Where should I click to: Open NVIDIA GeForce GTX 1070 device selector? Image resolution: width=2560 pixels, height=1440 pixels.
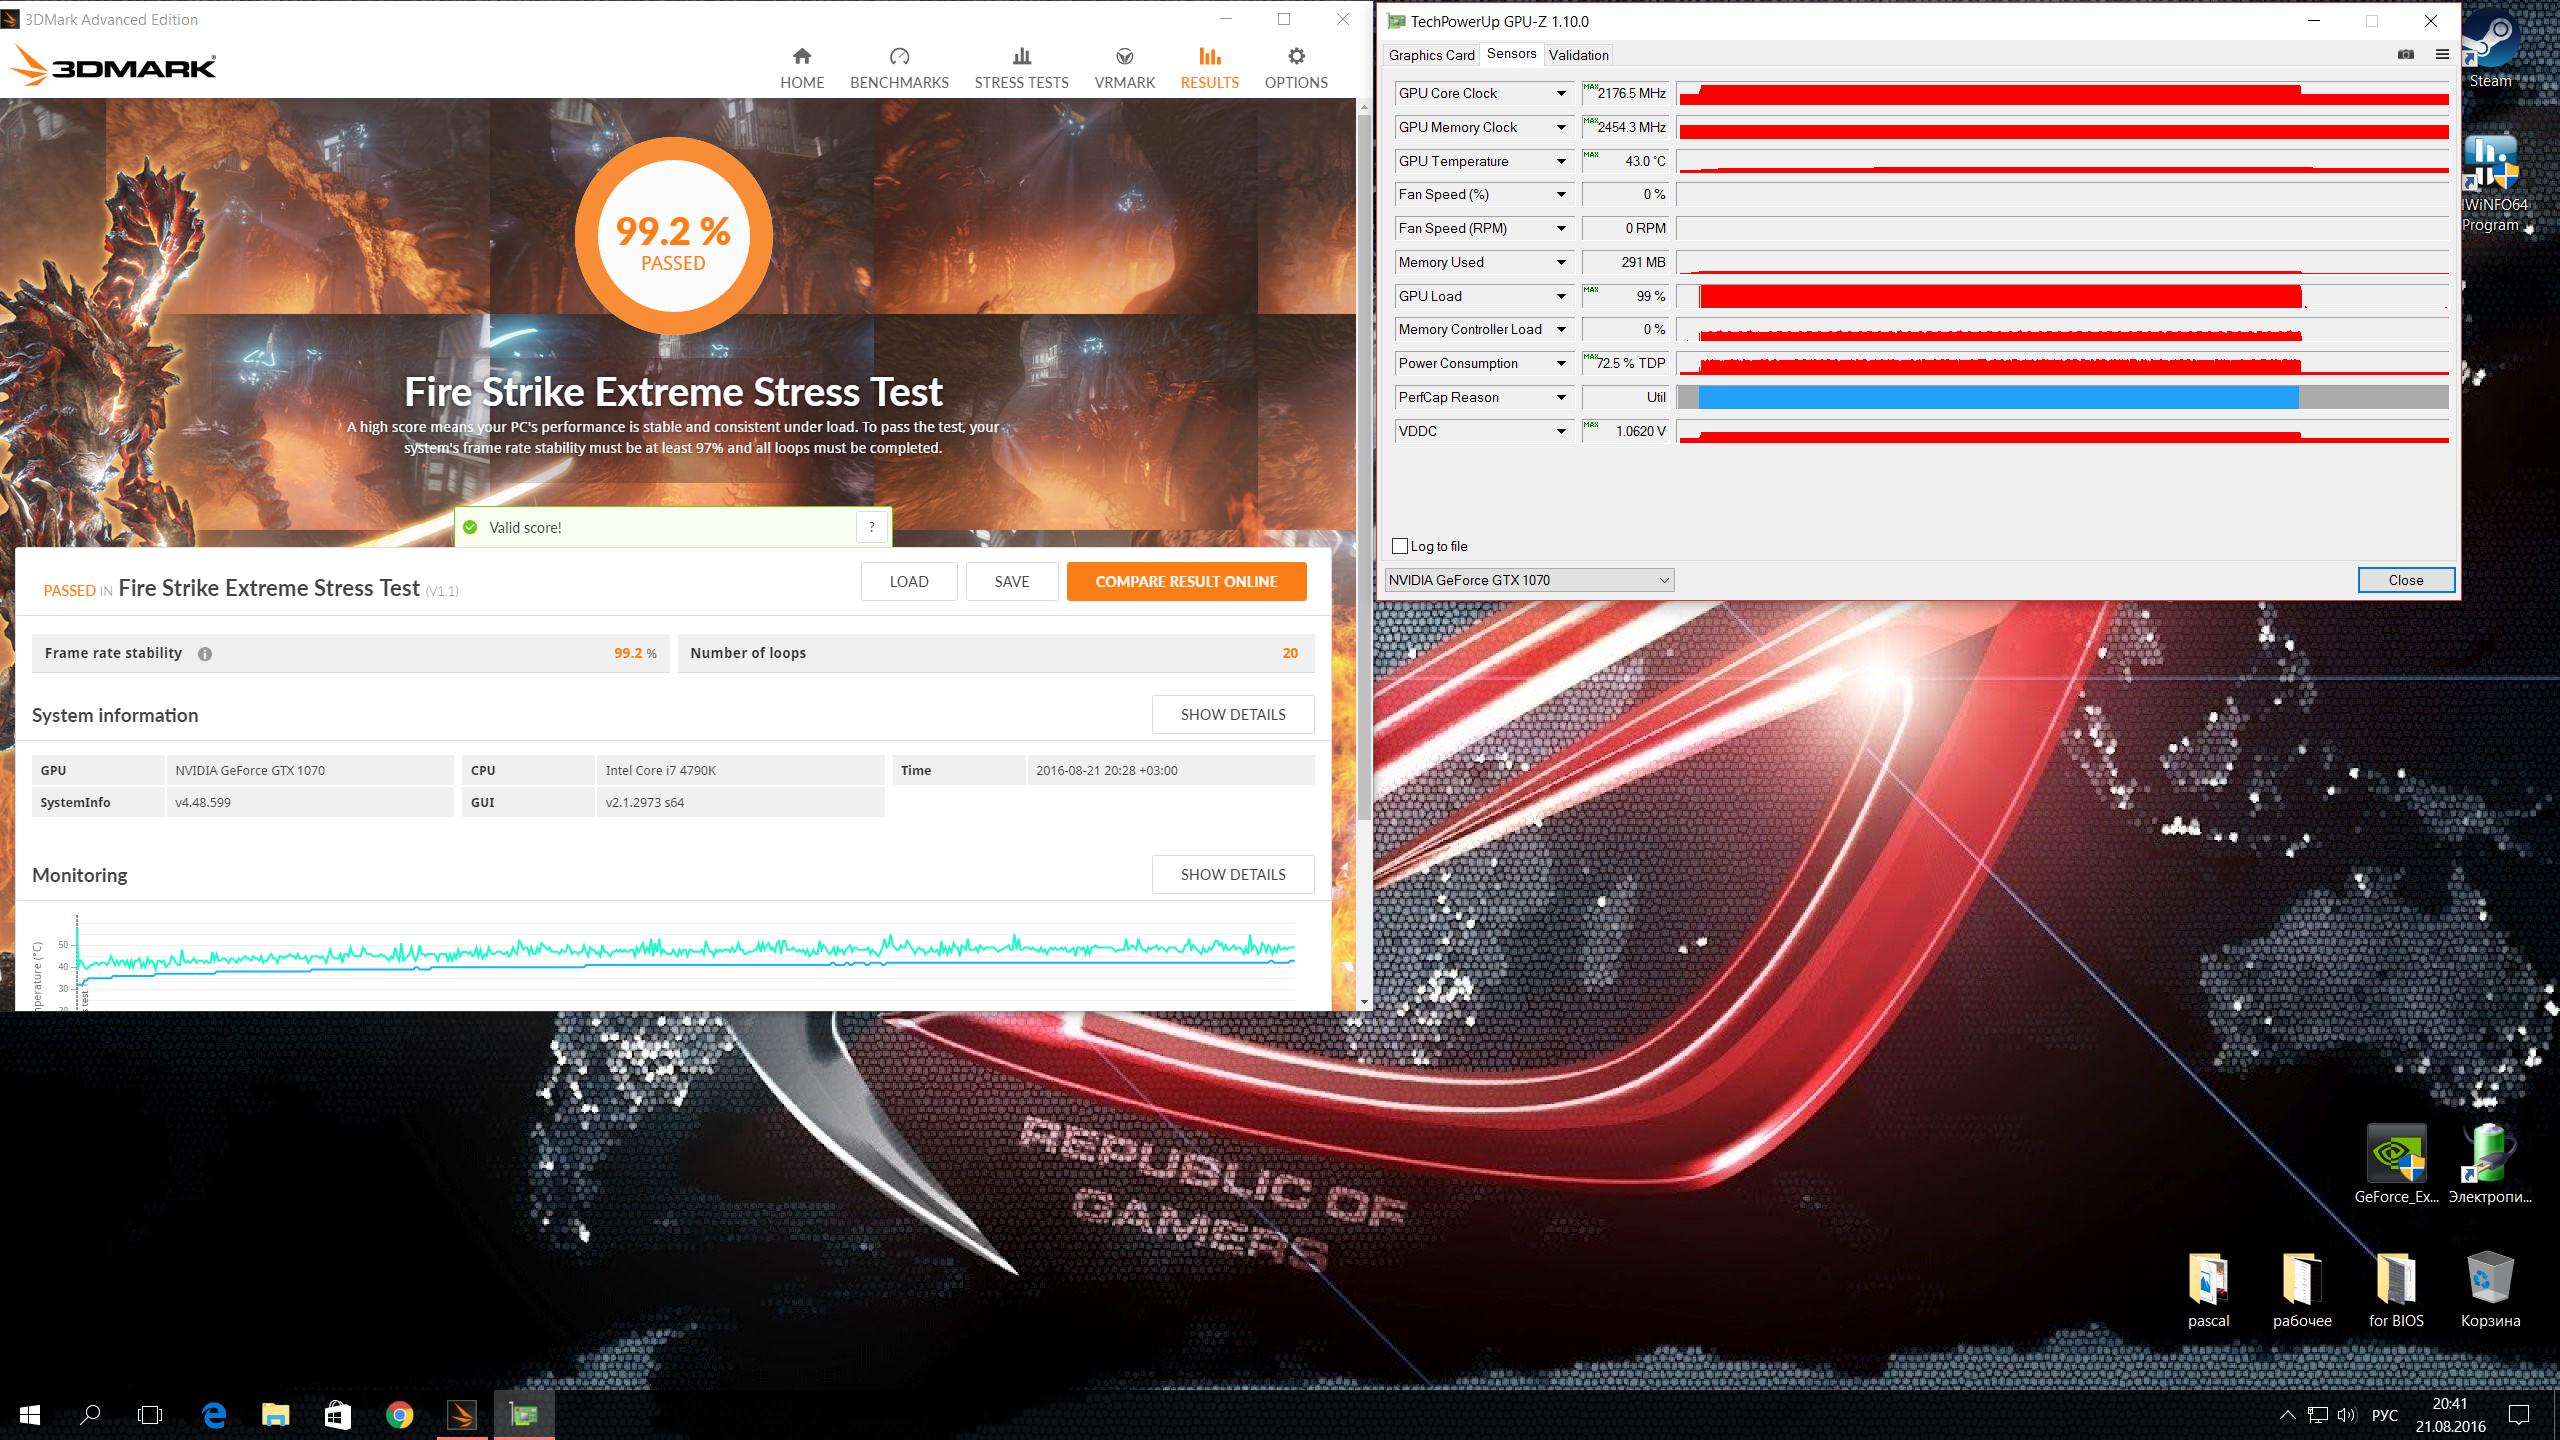1529,580
